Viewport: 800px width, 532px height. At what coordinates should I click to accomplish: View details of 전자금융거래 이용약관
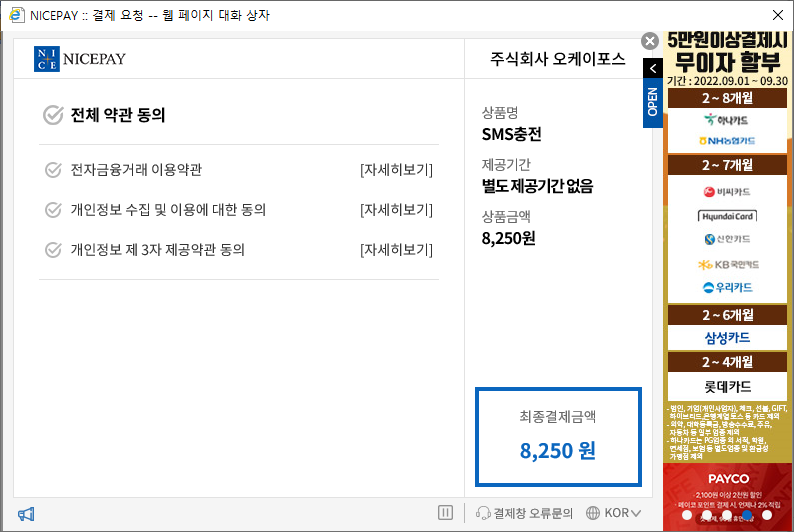[396, 170]
